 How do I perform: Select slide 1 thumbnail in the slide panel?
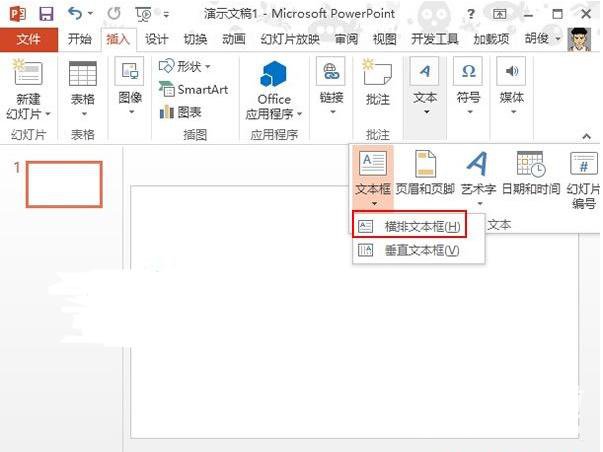tap(64, 184)
